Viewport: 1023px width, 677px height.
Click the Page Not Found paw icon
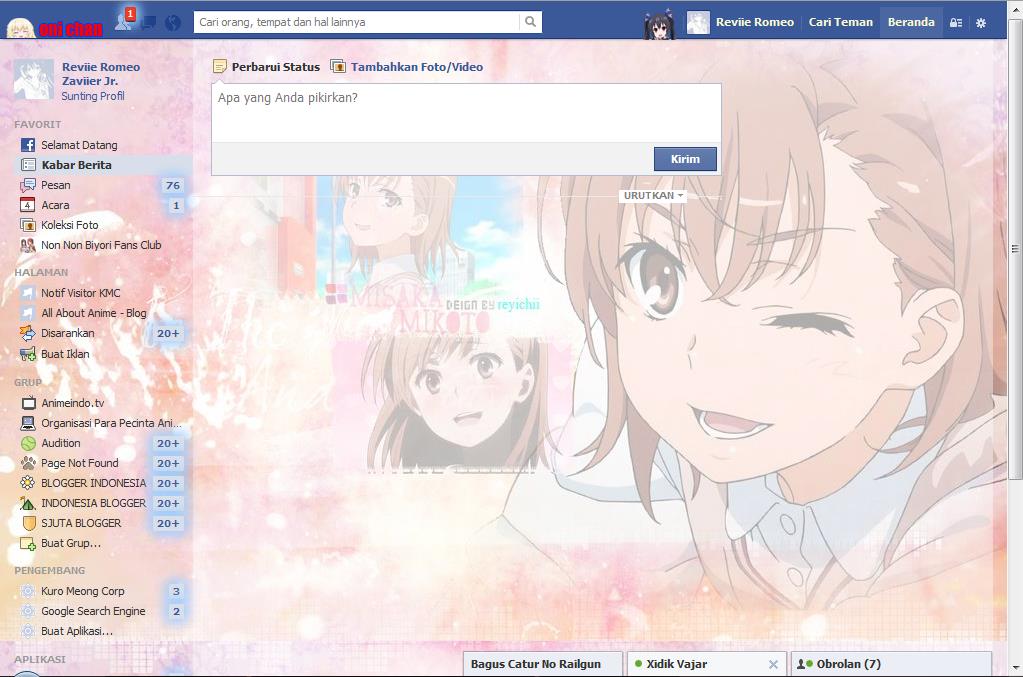point(28,463)
